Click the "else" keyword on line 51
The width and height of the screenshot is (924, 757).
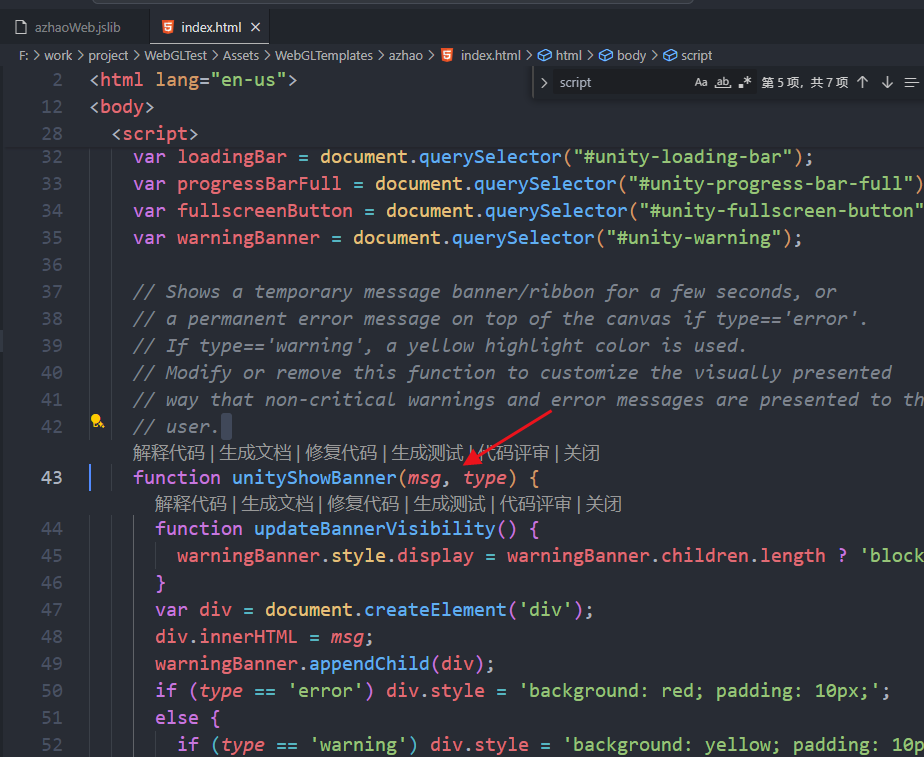177,718
